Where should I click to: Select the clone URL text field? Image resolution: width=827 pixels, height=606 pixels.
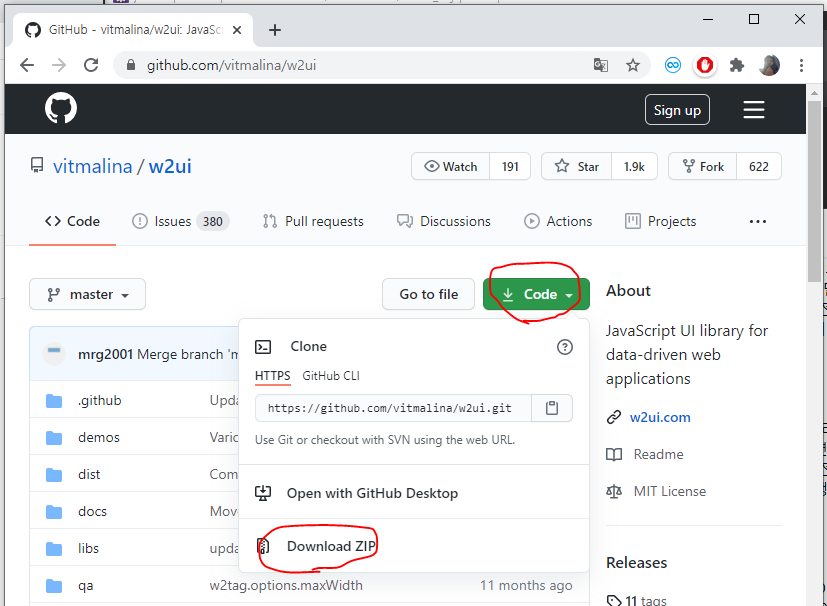click(x=393, y=408)
